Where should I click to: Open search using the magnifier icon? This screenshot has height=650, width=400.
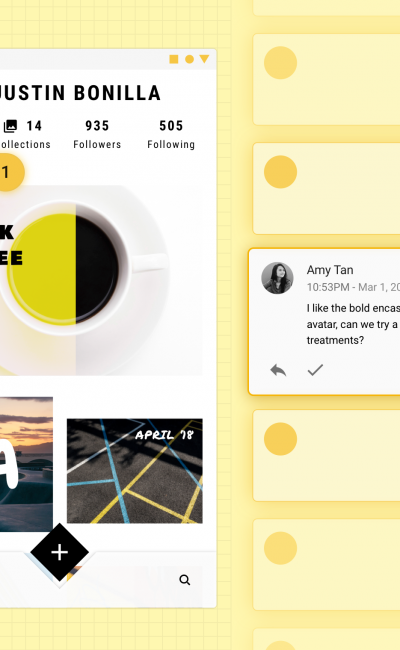(184, 580)
